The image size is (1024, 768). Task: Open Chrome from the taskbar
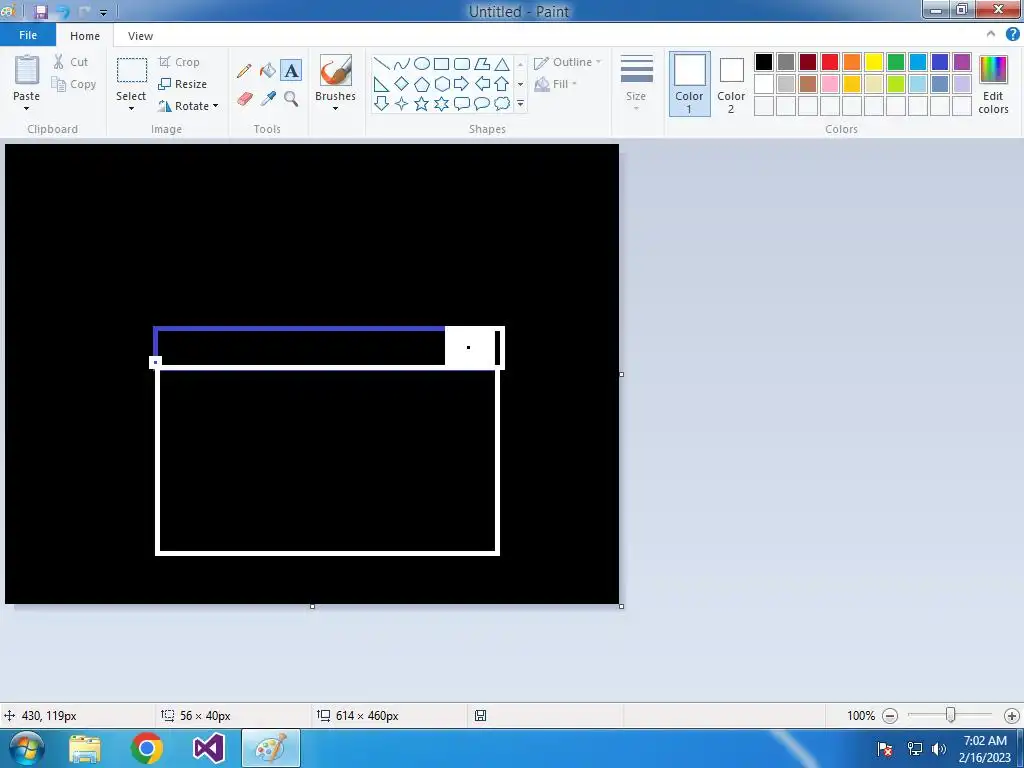coord(147,748)
